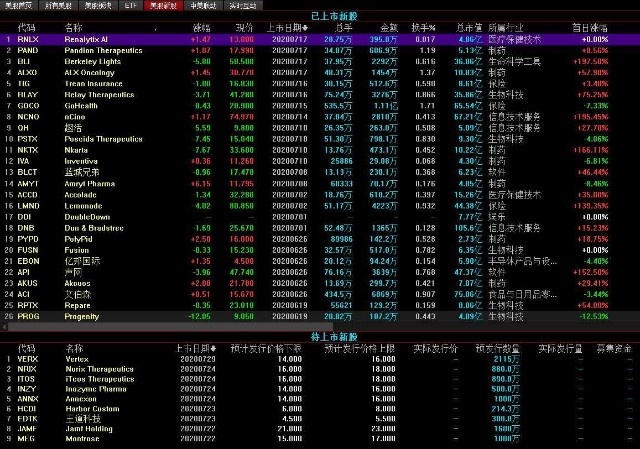Select the Lemonade stock name
Screen dimensions: 640x449
click(83, 206)
